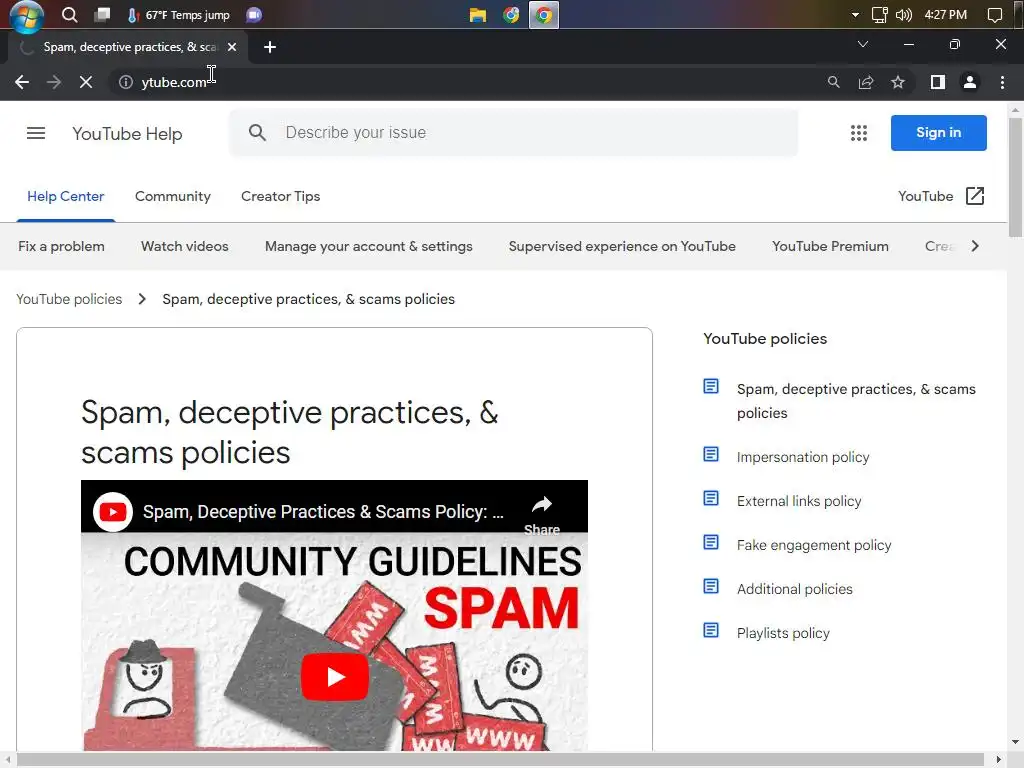Switch to Chrome taskbar icon
The width and height of the screenshot is (1024, 768).
(x=543, y=15)
